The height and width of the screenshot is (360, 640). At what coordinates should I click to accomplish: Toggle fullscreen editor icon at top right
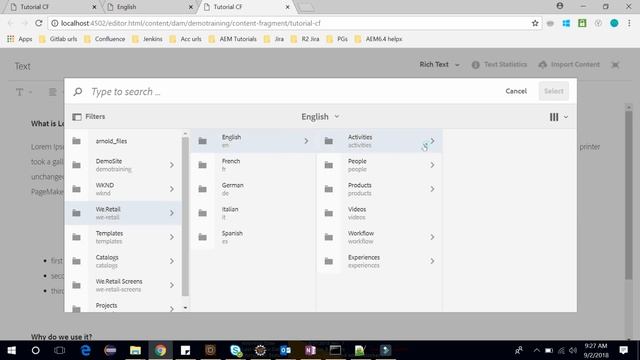pos(615,65)
